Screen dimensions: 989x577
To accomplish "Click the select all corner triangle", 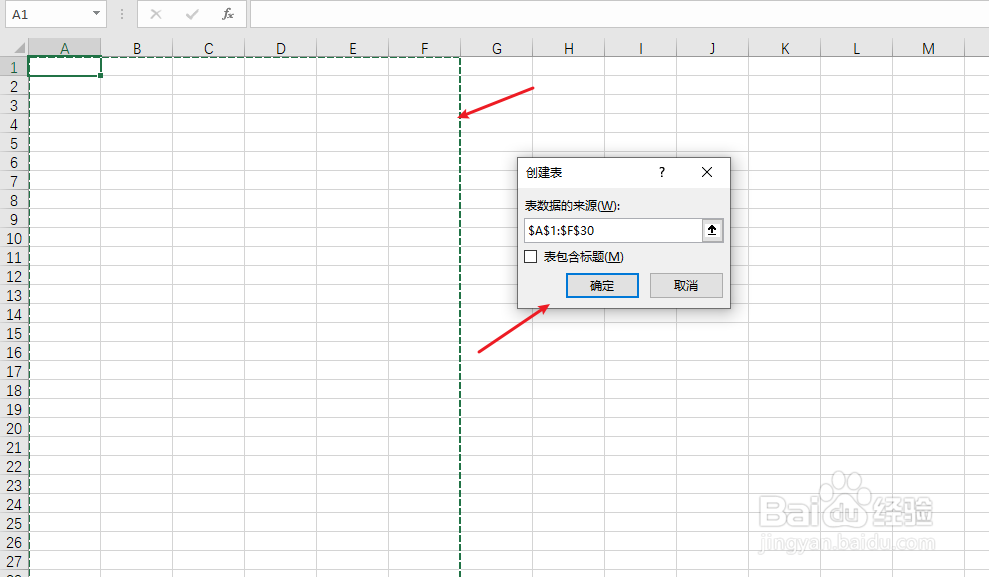I will coord(19,48).
